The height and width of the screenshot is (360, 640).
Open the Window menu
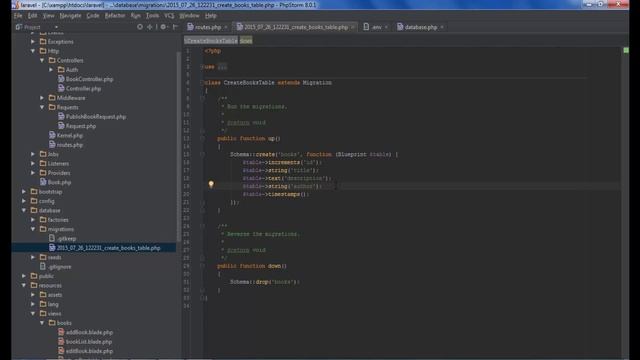click(189, 16)
